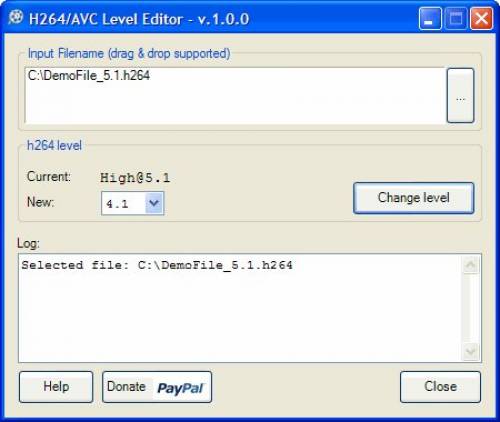Apply the new level with Change level button
The height and width of the screenshot is (422, 500).
point(414,198)
